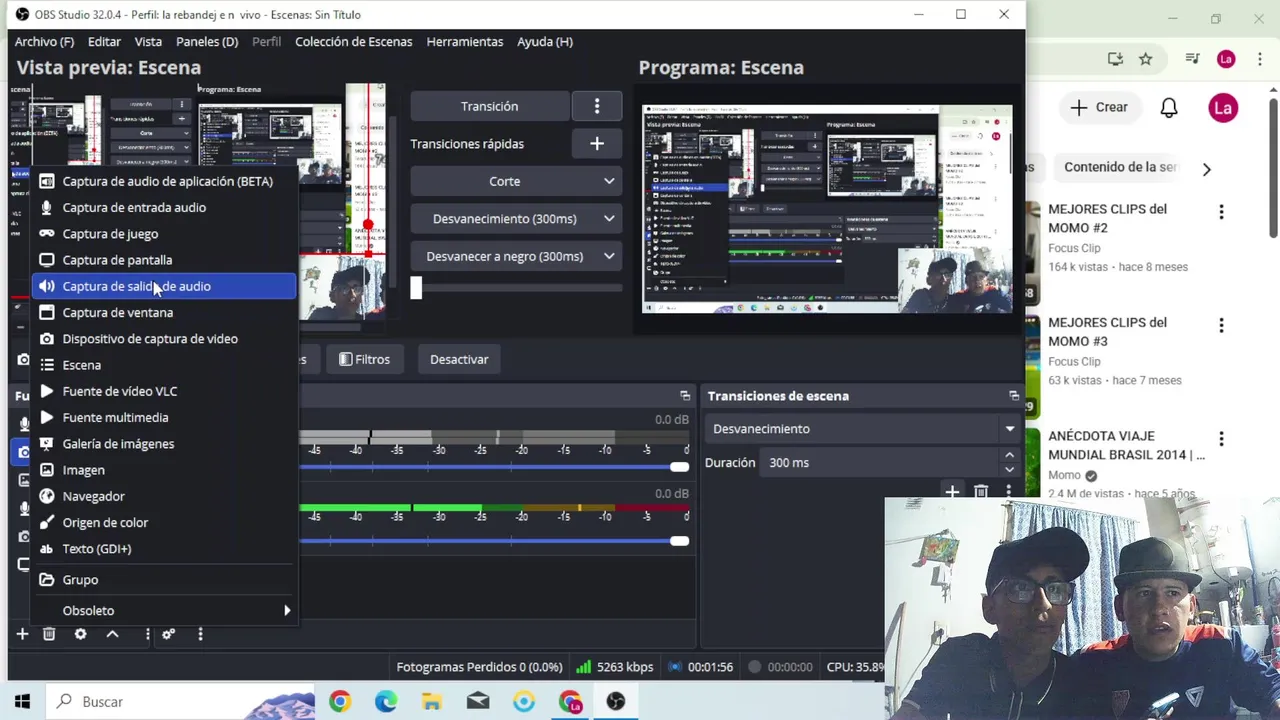This screenshot has height=720, width=1280.
Task: Adjust volume slider under green meter
Action: pos(679,541)
